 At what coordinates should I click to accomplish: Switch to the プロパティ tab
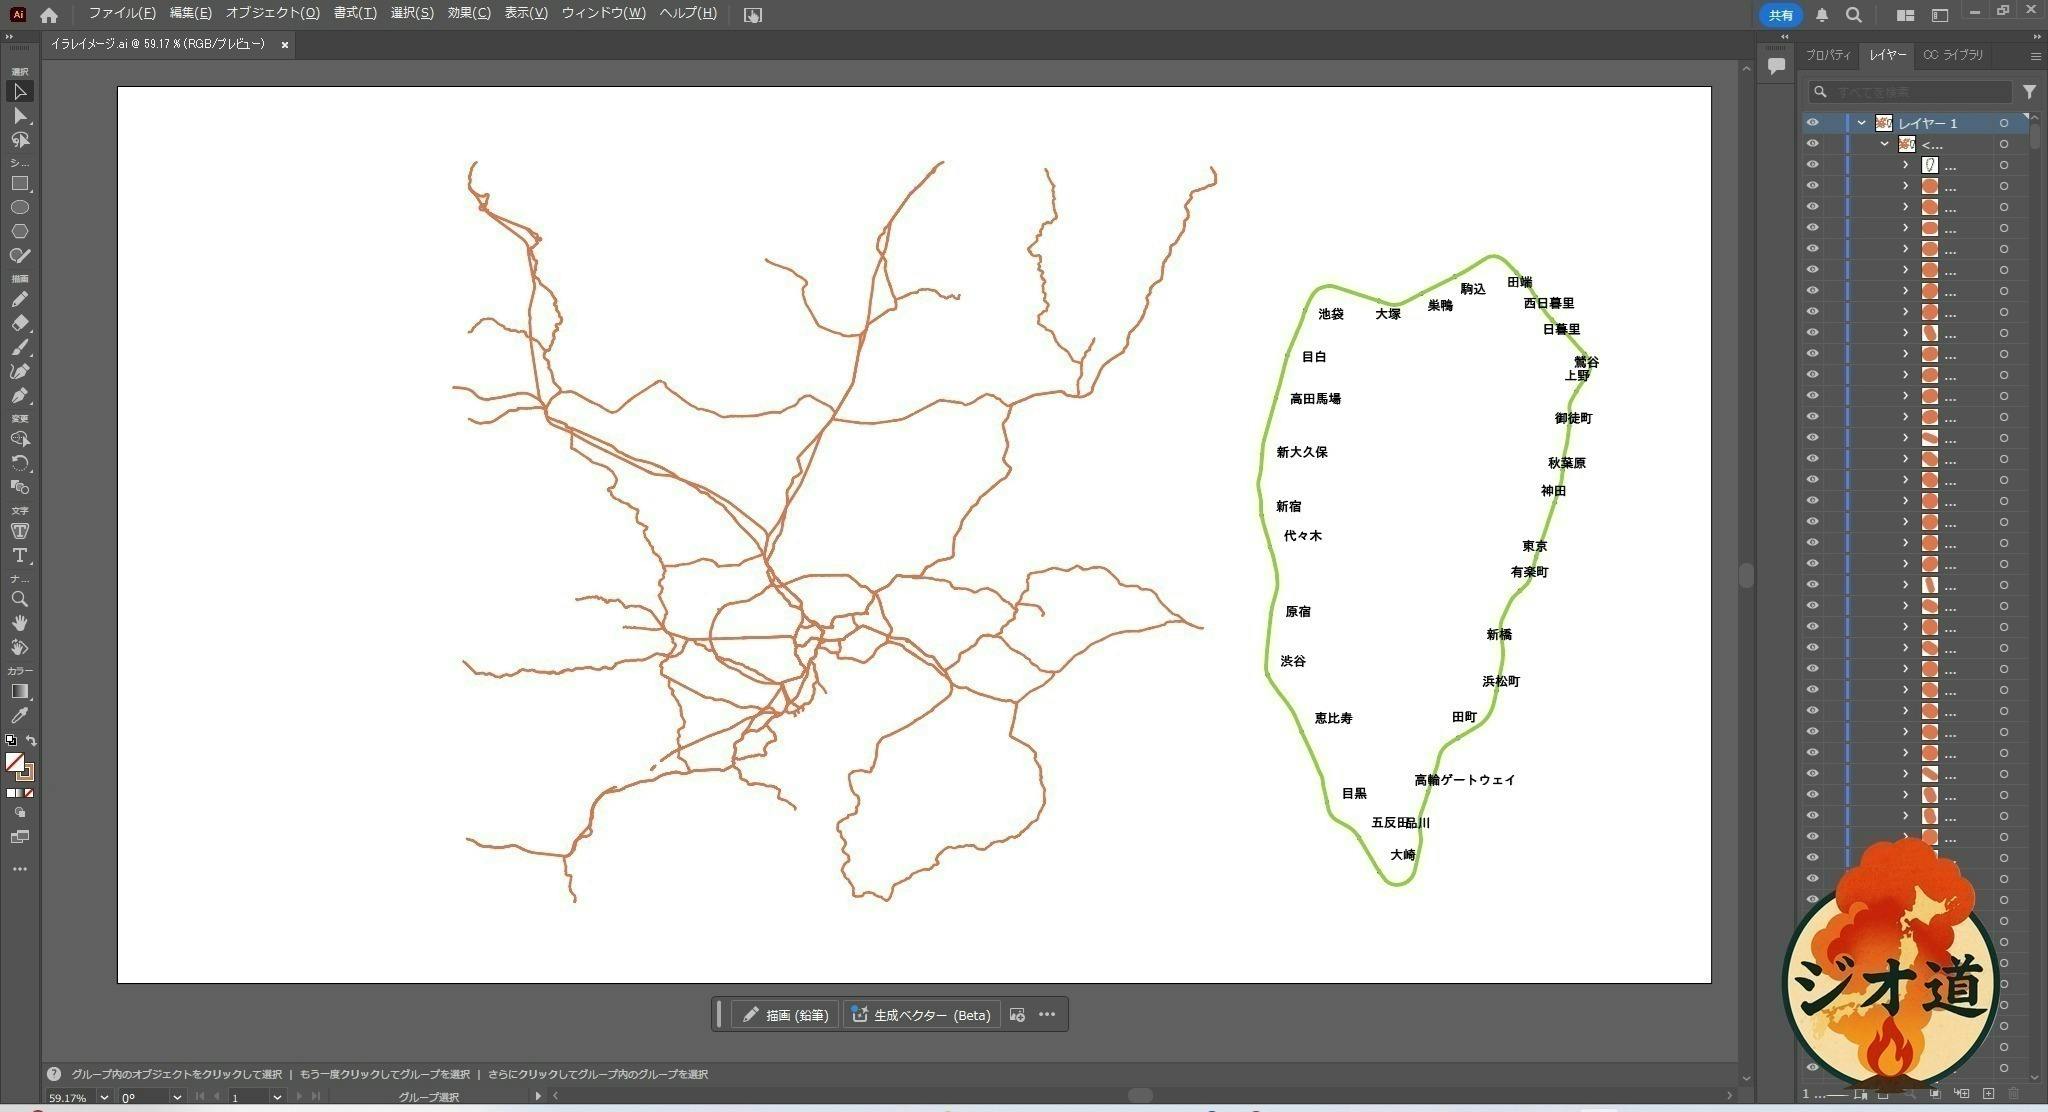[1827, 55]
